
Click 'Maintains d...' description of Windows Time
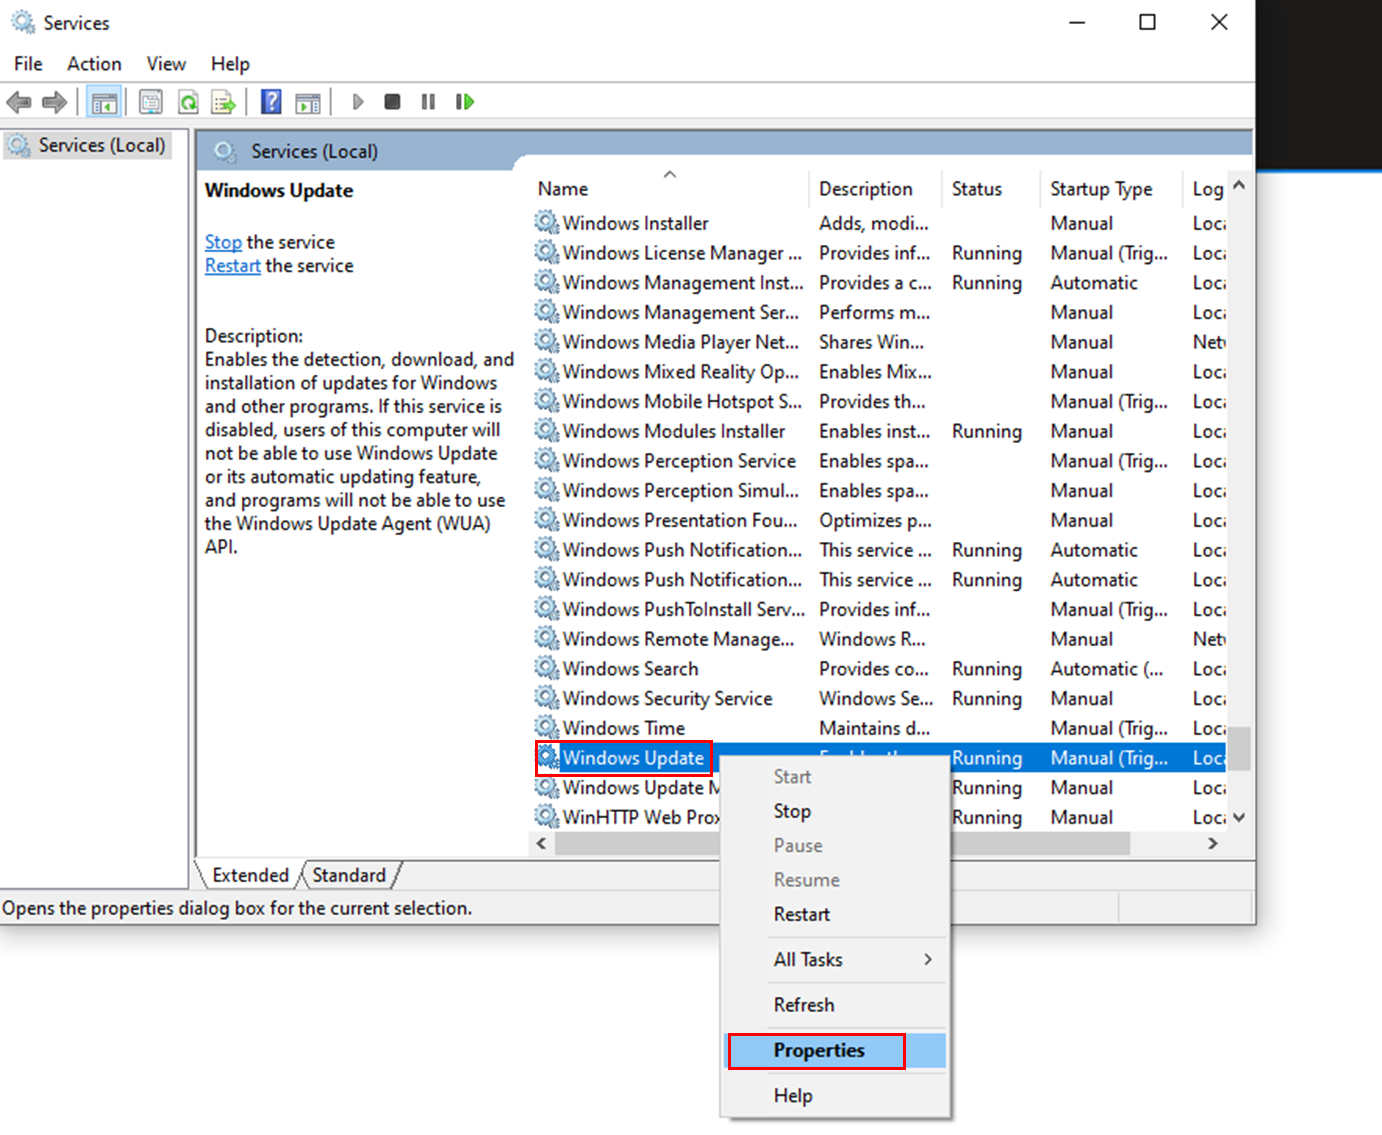[874, 728]
